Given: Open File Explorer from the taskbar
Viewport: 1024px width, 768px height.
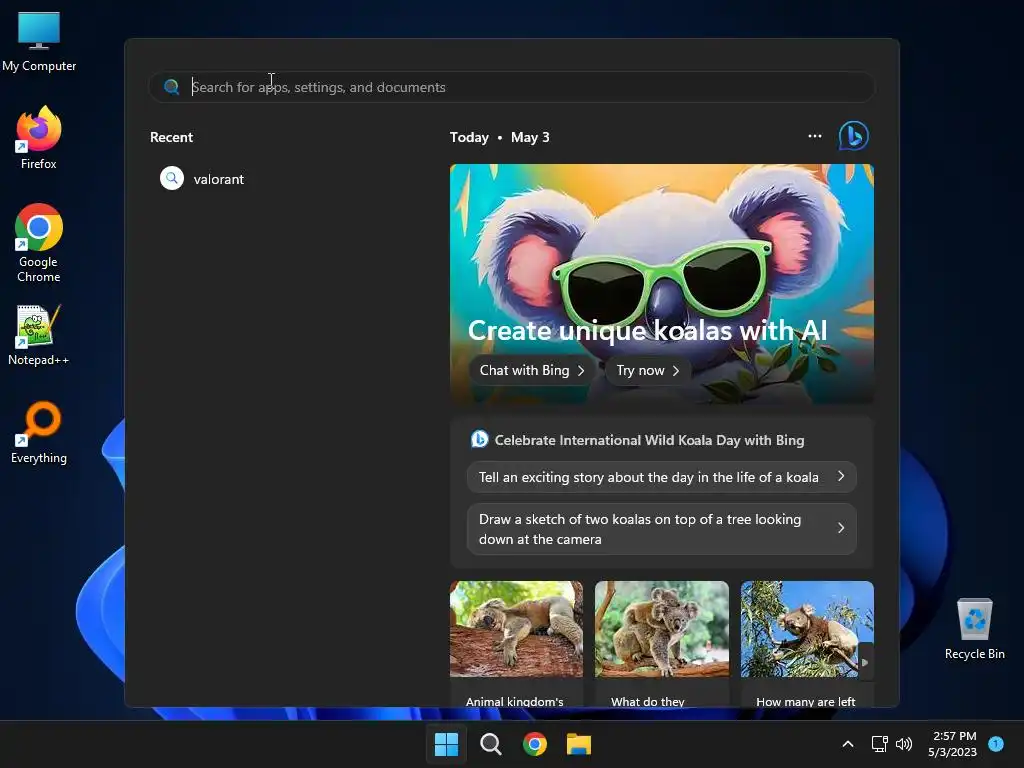Looking at the screenshot, I should point(579,744).
